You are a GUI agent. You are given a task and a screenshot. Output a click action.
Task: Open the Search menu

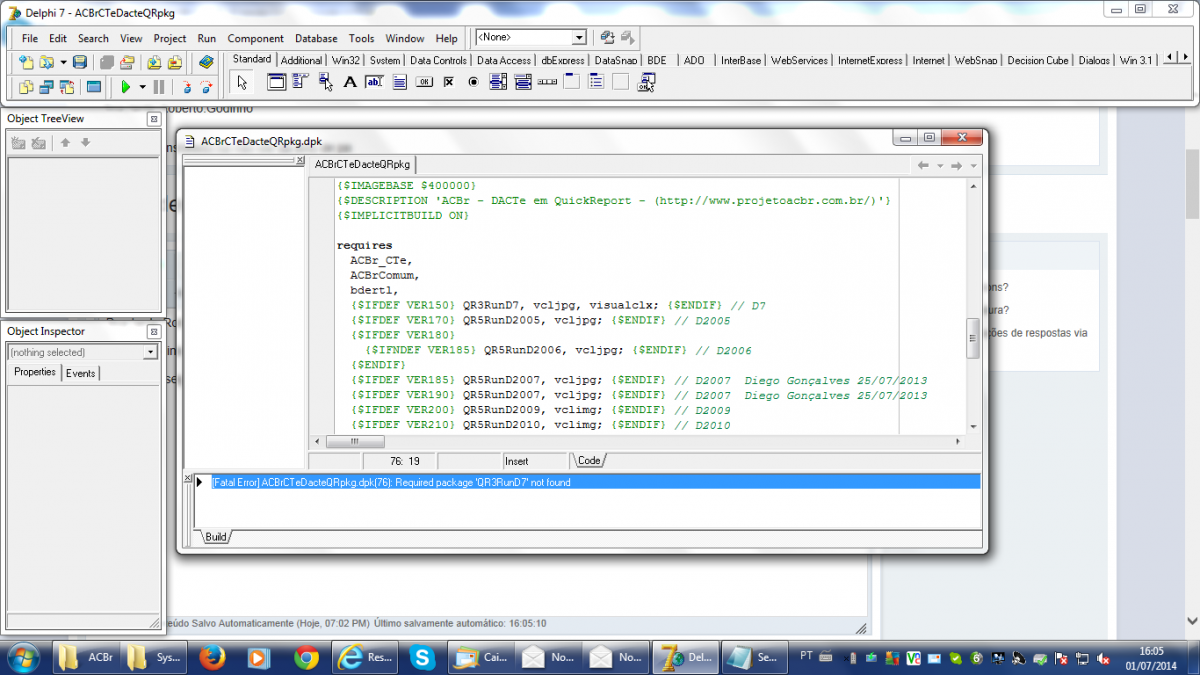[x=93, y=38]
